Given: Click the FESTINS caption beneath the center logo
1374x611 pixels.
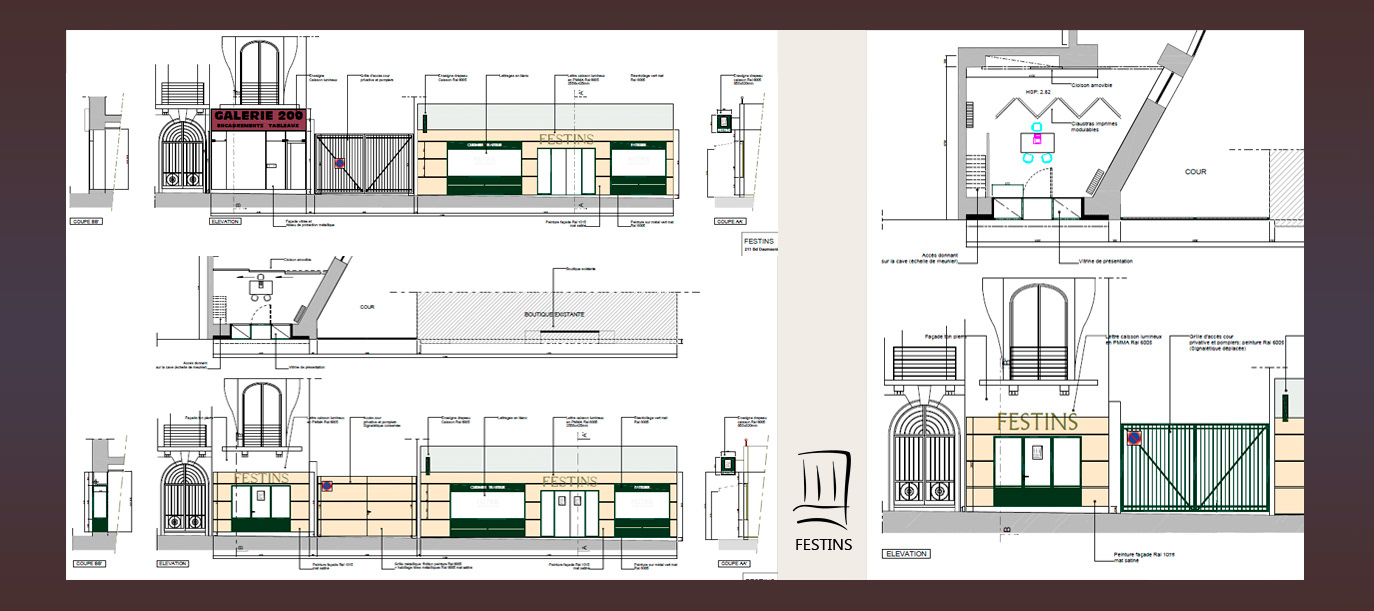Looking at the screenshot, I should click(823, 545).
